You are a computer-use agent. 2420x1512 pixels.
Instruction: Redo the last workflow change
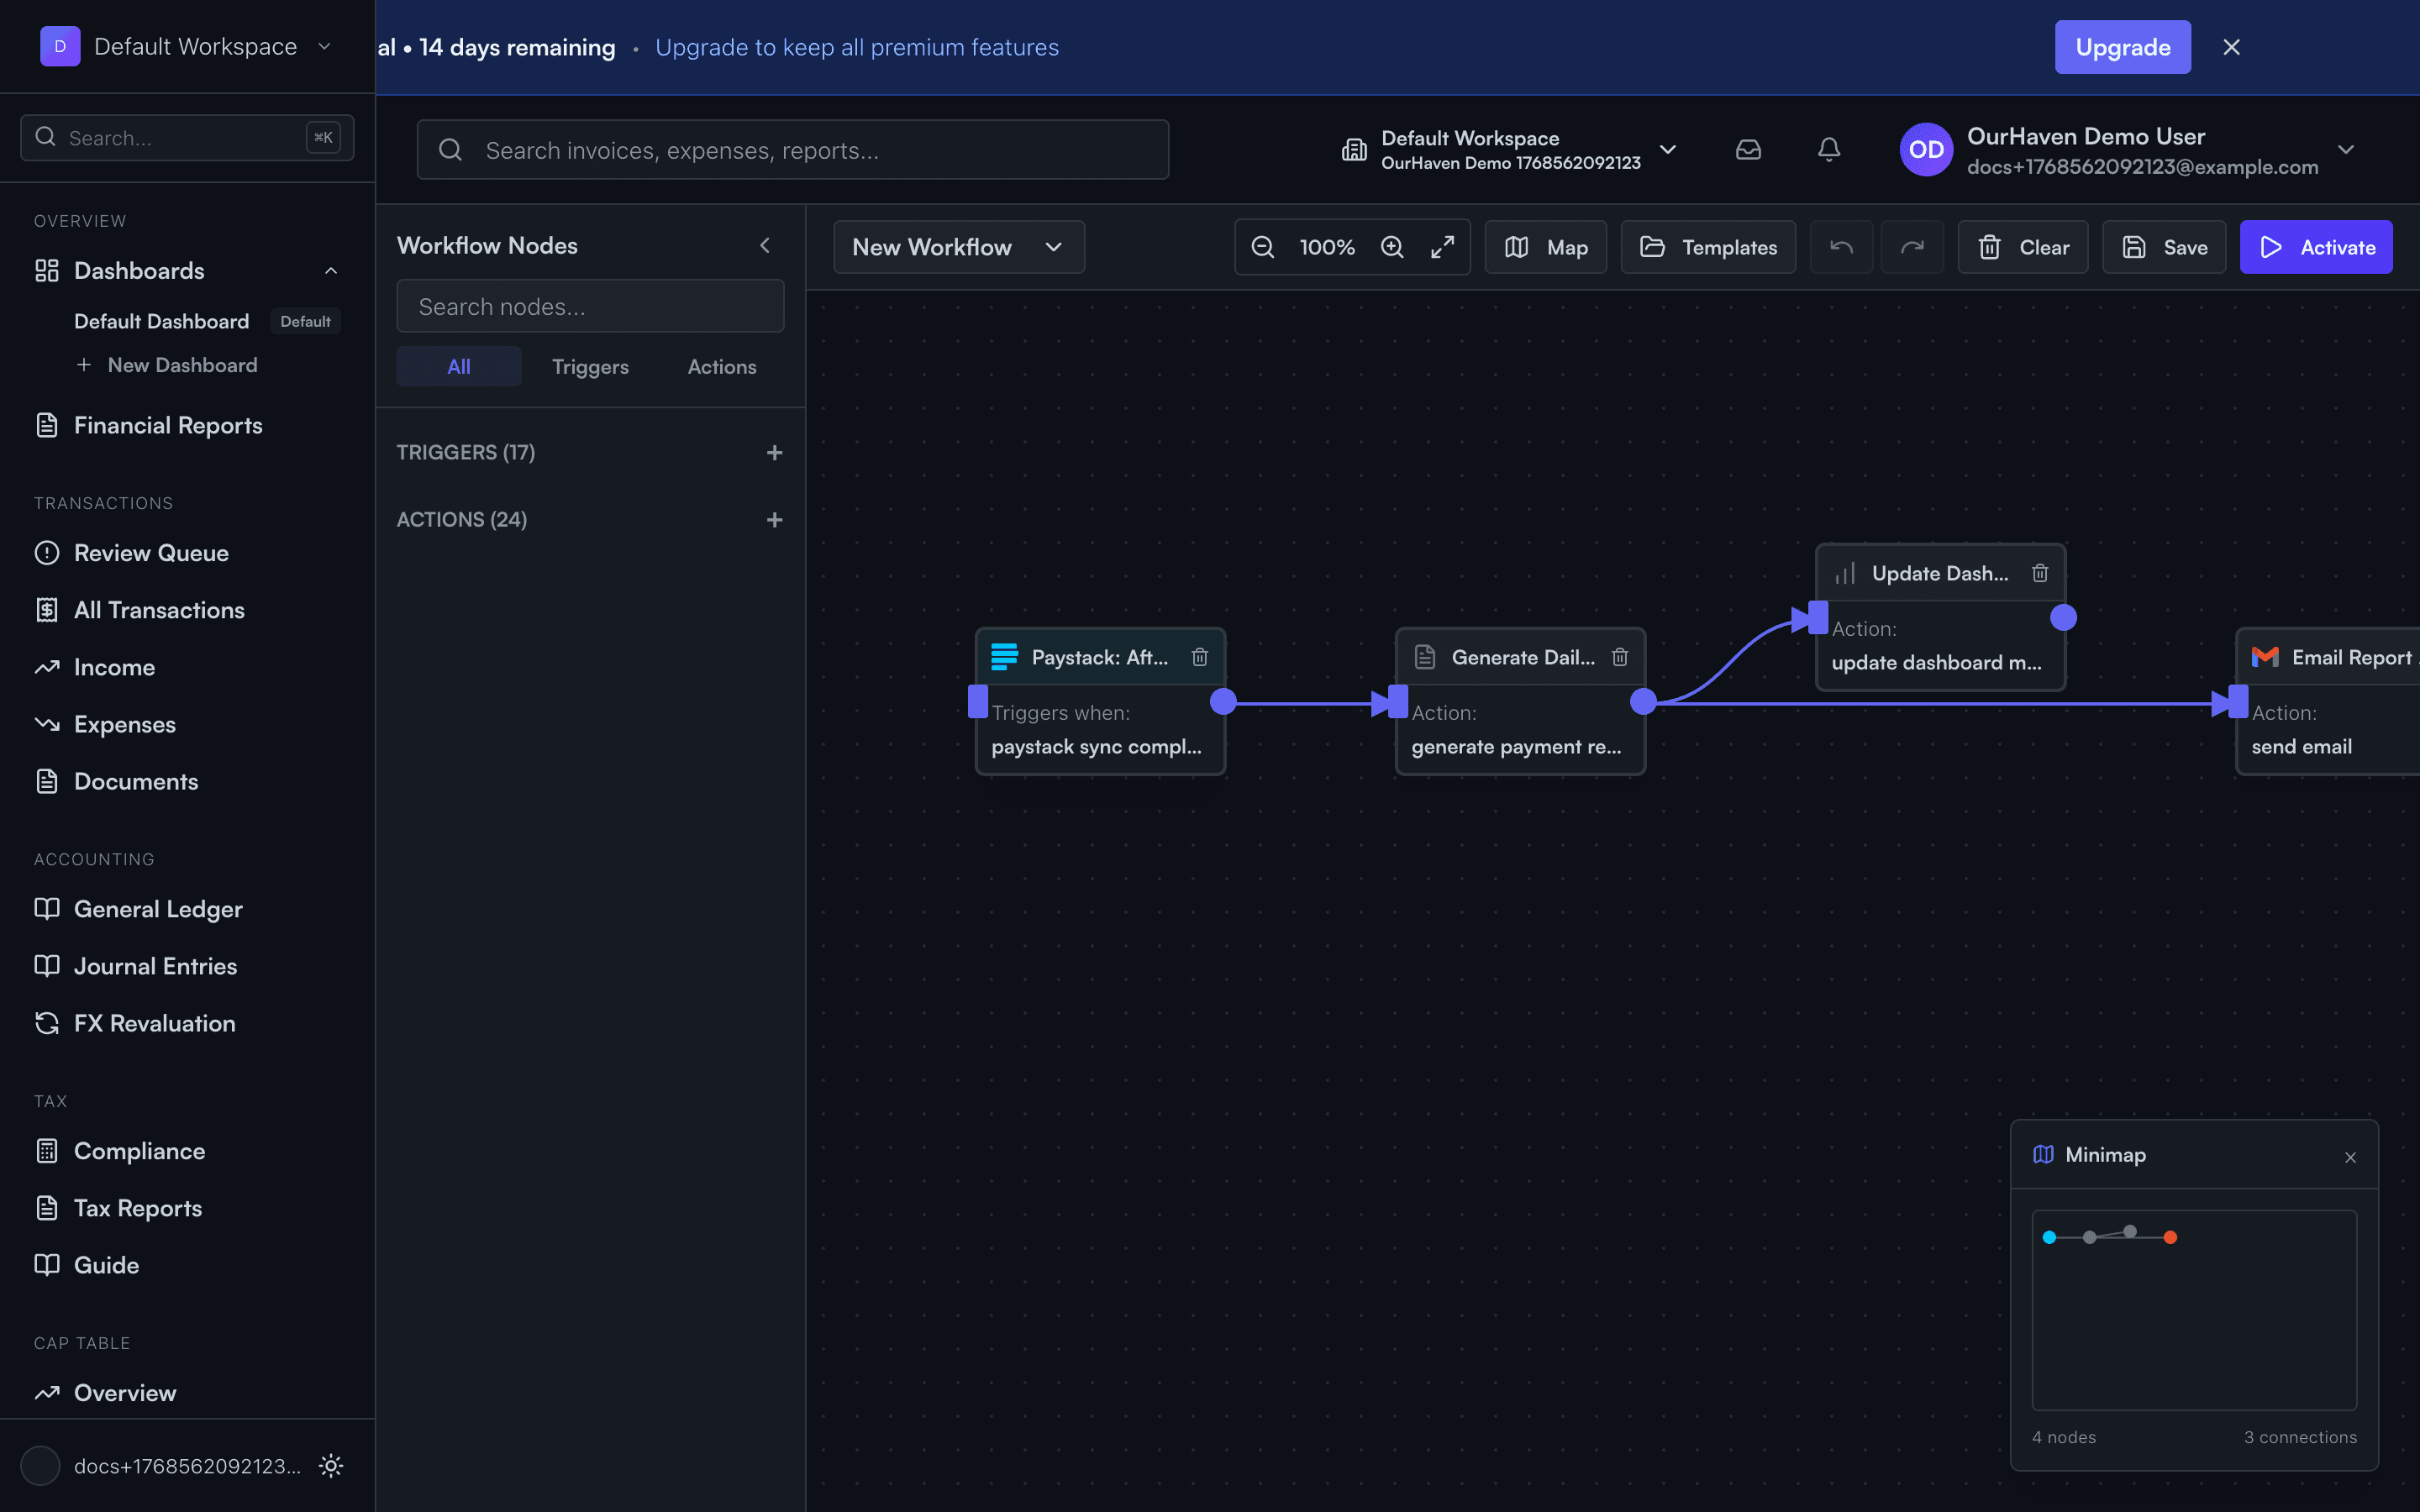pyautogui.click(x=1911, y=247)
